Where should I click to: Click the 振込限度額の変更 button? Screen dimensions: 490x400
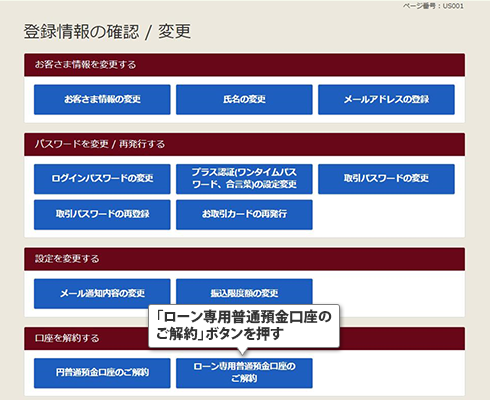[244, 292]
